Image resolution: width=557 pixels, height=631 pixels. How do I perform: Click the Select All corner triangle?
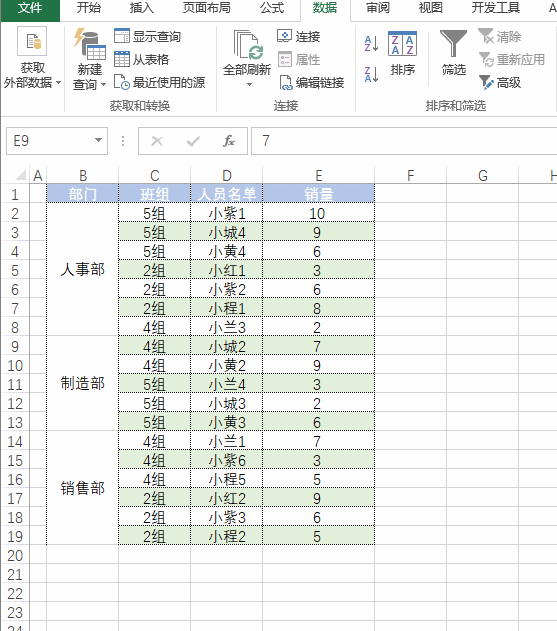(21, 175)
